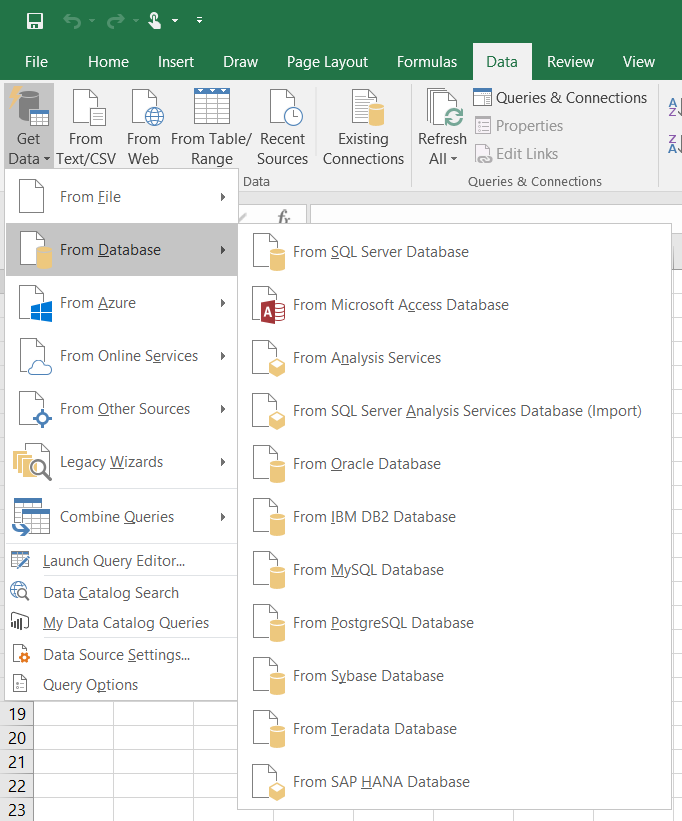682x821 pixels.
Task: Expand the From File submenu
Action: coord(121,197)
